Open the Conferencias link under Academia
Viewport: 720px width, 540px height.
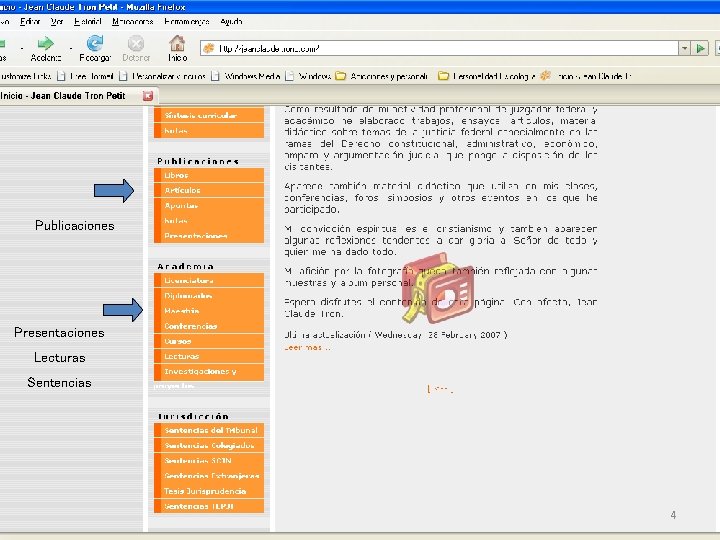(x=209, y=326)
